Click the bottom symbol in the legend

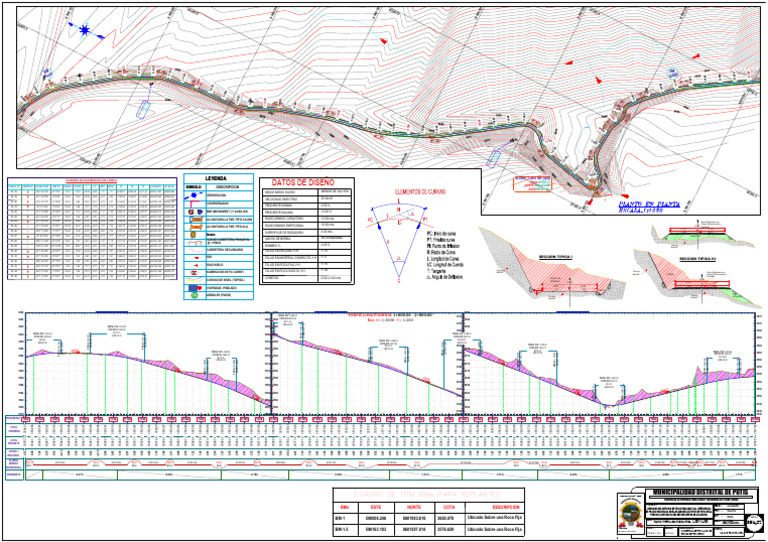pyautogui.click(x=192, y=296)
